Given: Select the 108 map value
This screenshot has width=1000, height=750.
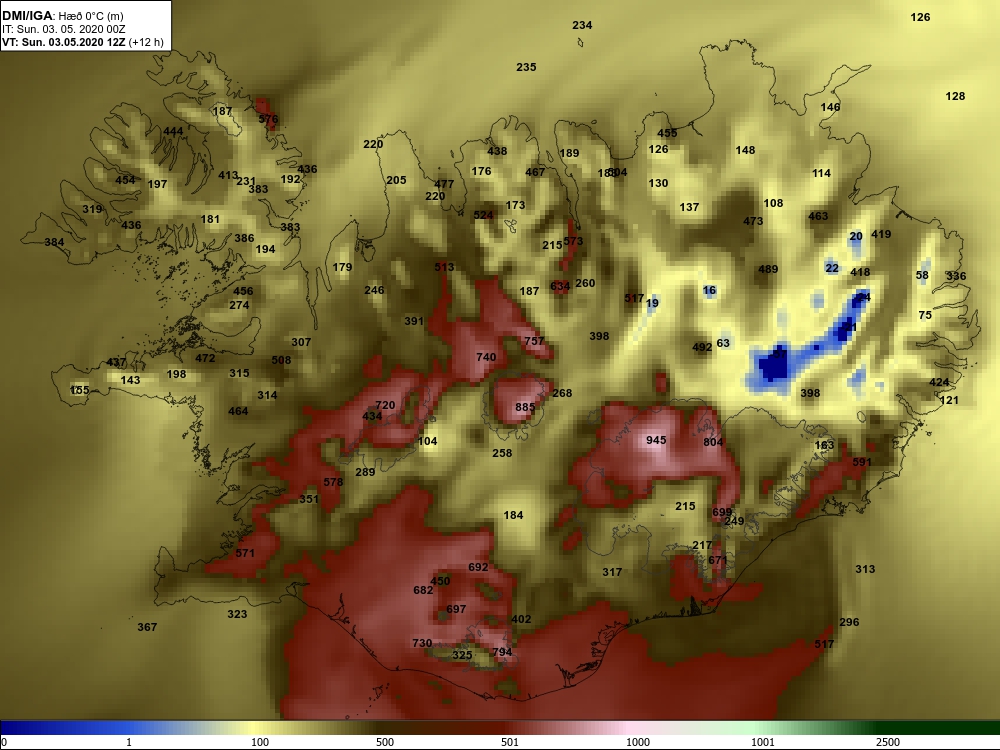Looking at the screenshot, I should (773, 203).
